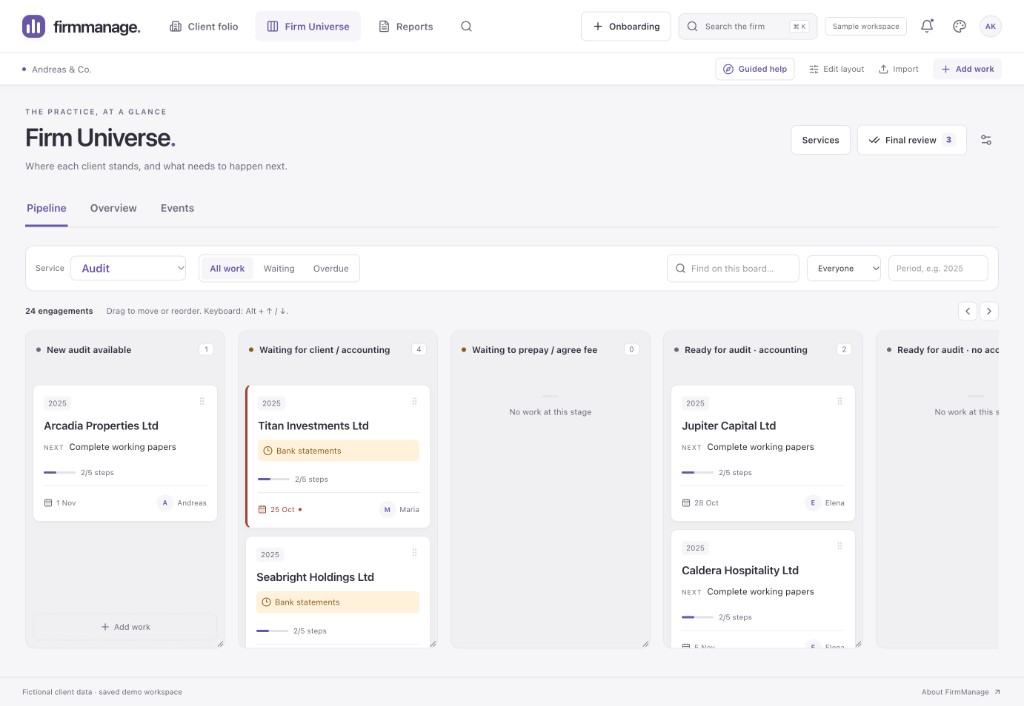
Task: Click Edit layout
Action: pyautogui.click(x=836, y=69)
